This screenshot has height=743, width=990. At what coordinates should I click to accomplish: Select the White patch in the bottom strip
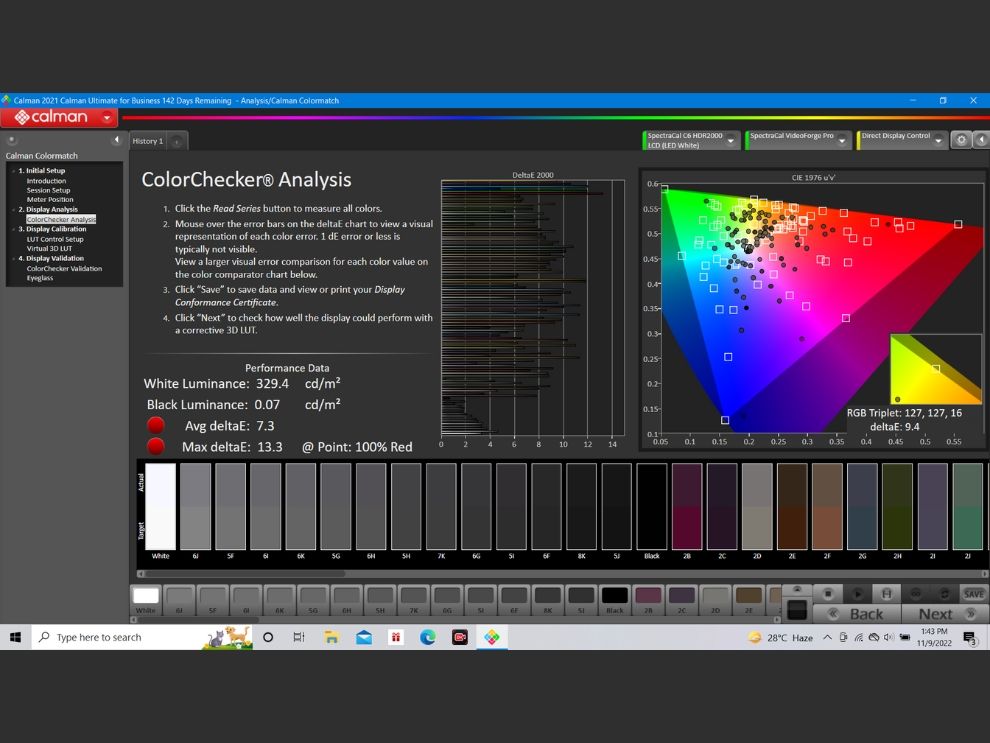click(x=146, y=600)
